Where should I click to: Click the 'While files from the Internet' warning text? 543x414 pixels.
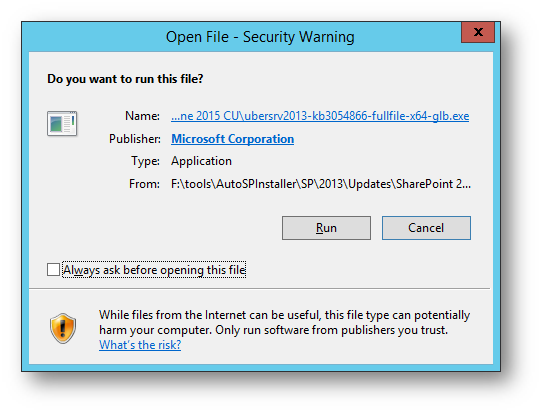pyautogui.click(x=284, y=315)
